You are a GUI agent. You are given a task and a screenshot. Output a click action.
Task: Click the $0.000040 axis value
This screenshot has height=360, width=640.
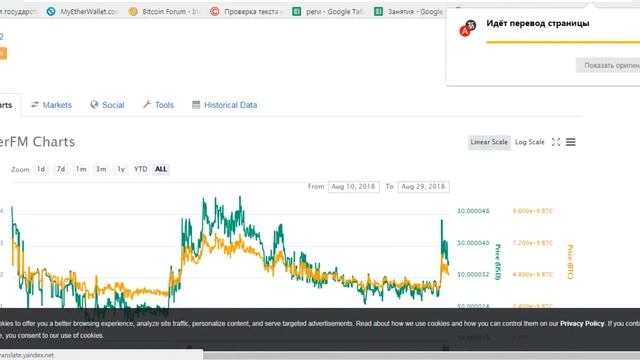tap(473, 243)
